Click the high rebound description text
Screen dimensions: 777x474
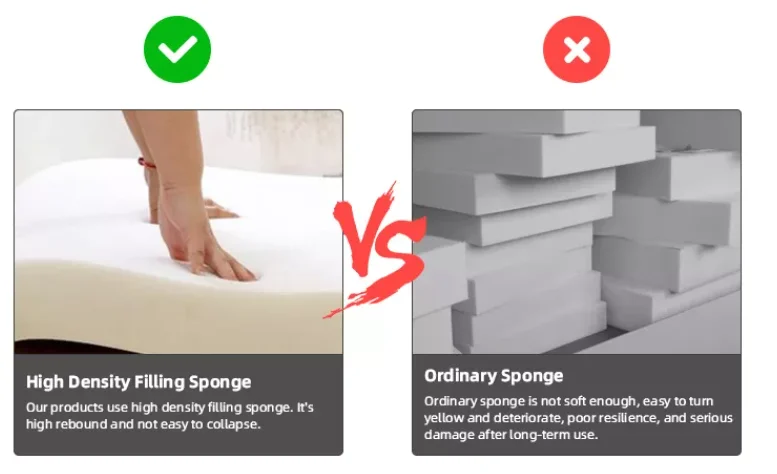click(169, 416)
